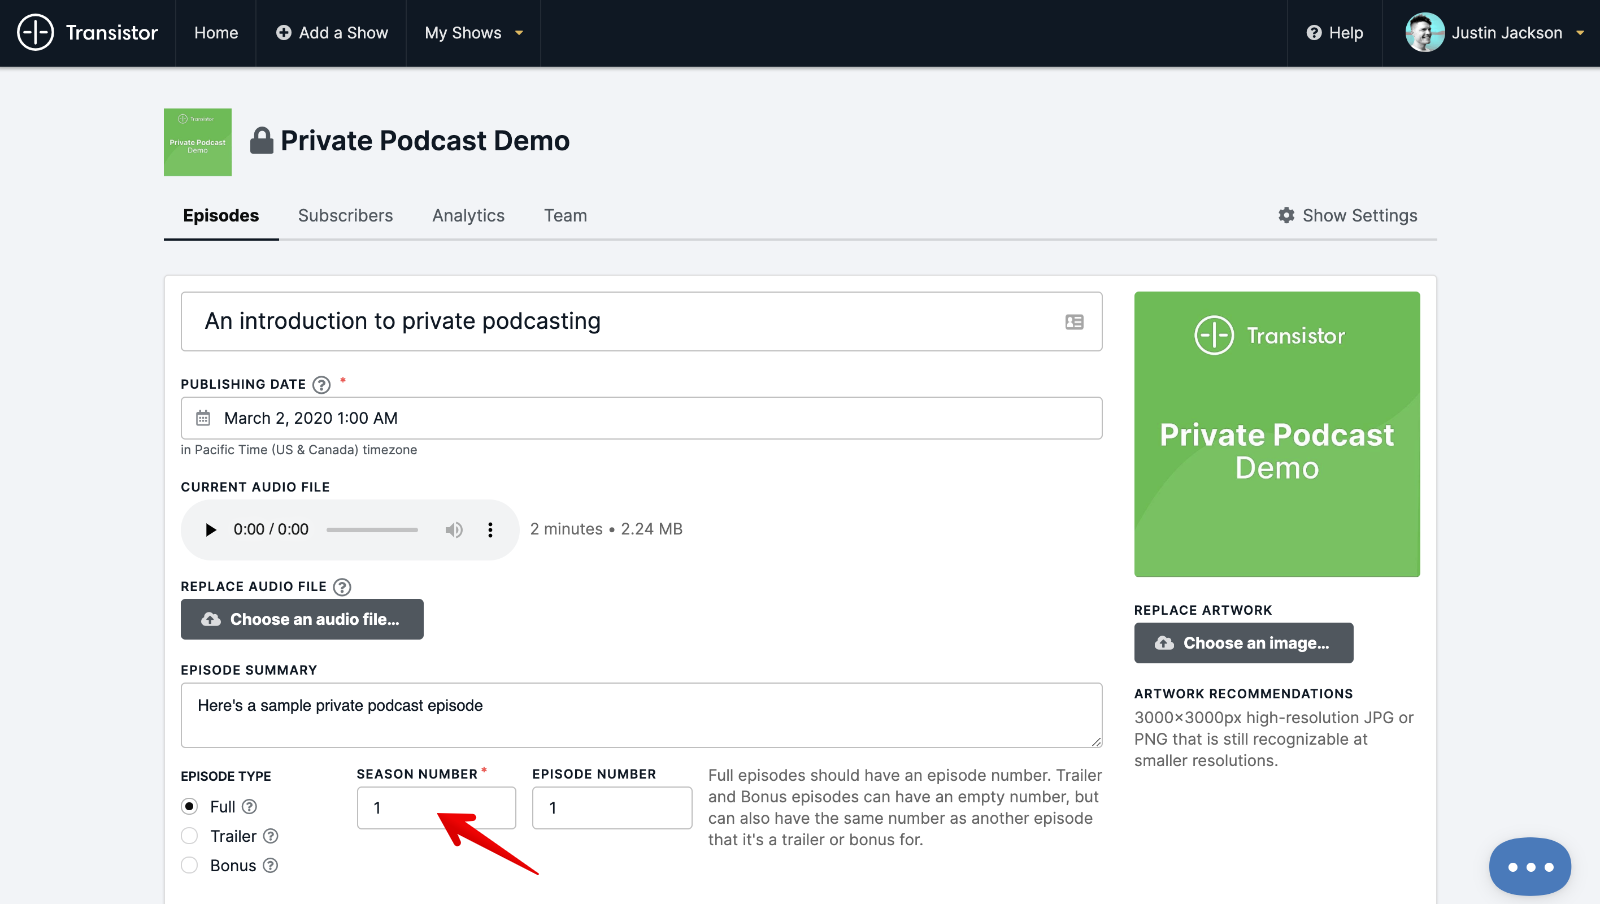Click the help icon beside Replace Audio File

tap(342, 587)
